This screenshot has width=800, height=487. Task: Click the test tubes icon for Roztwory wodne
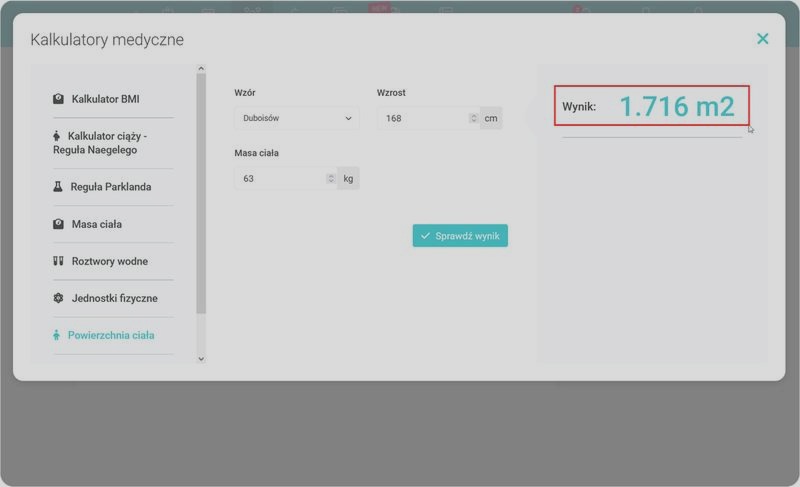click(58, 261)
